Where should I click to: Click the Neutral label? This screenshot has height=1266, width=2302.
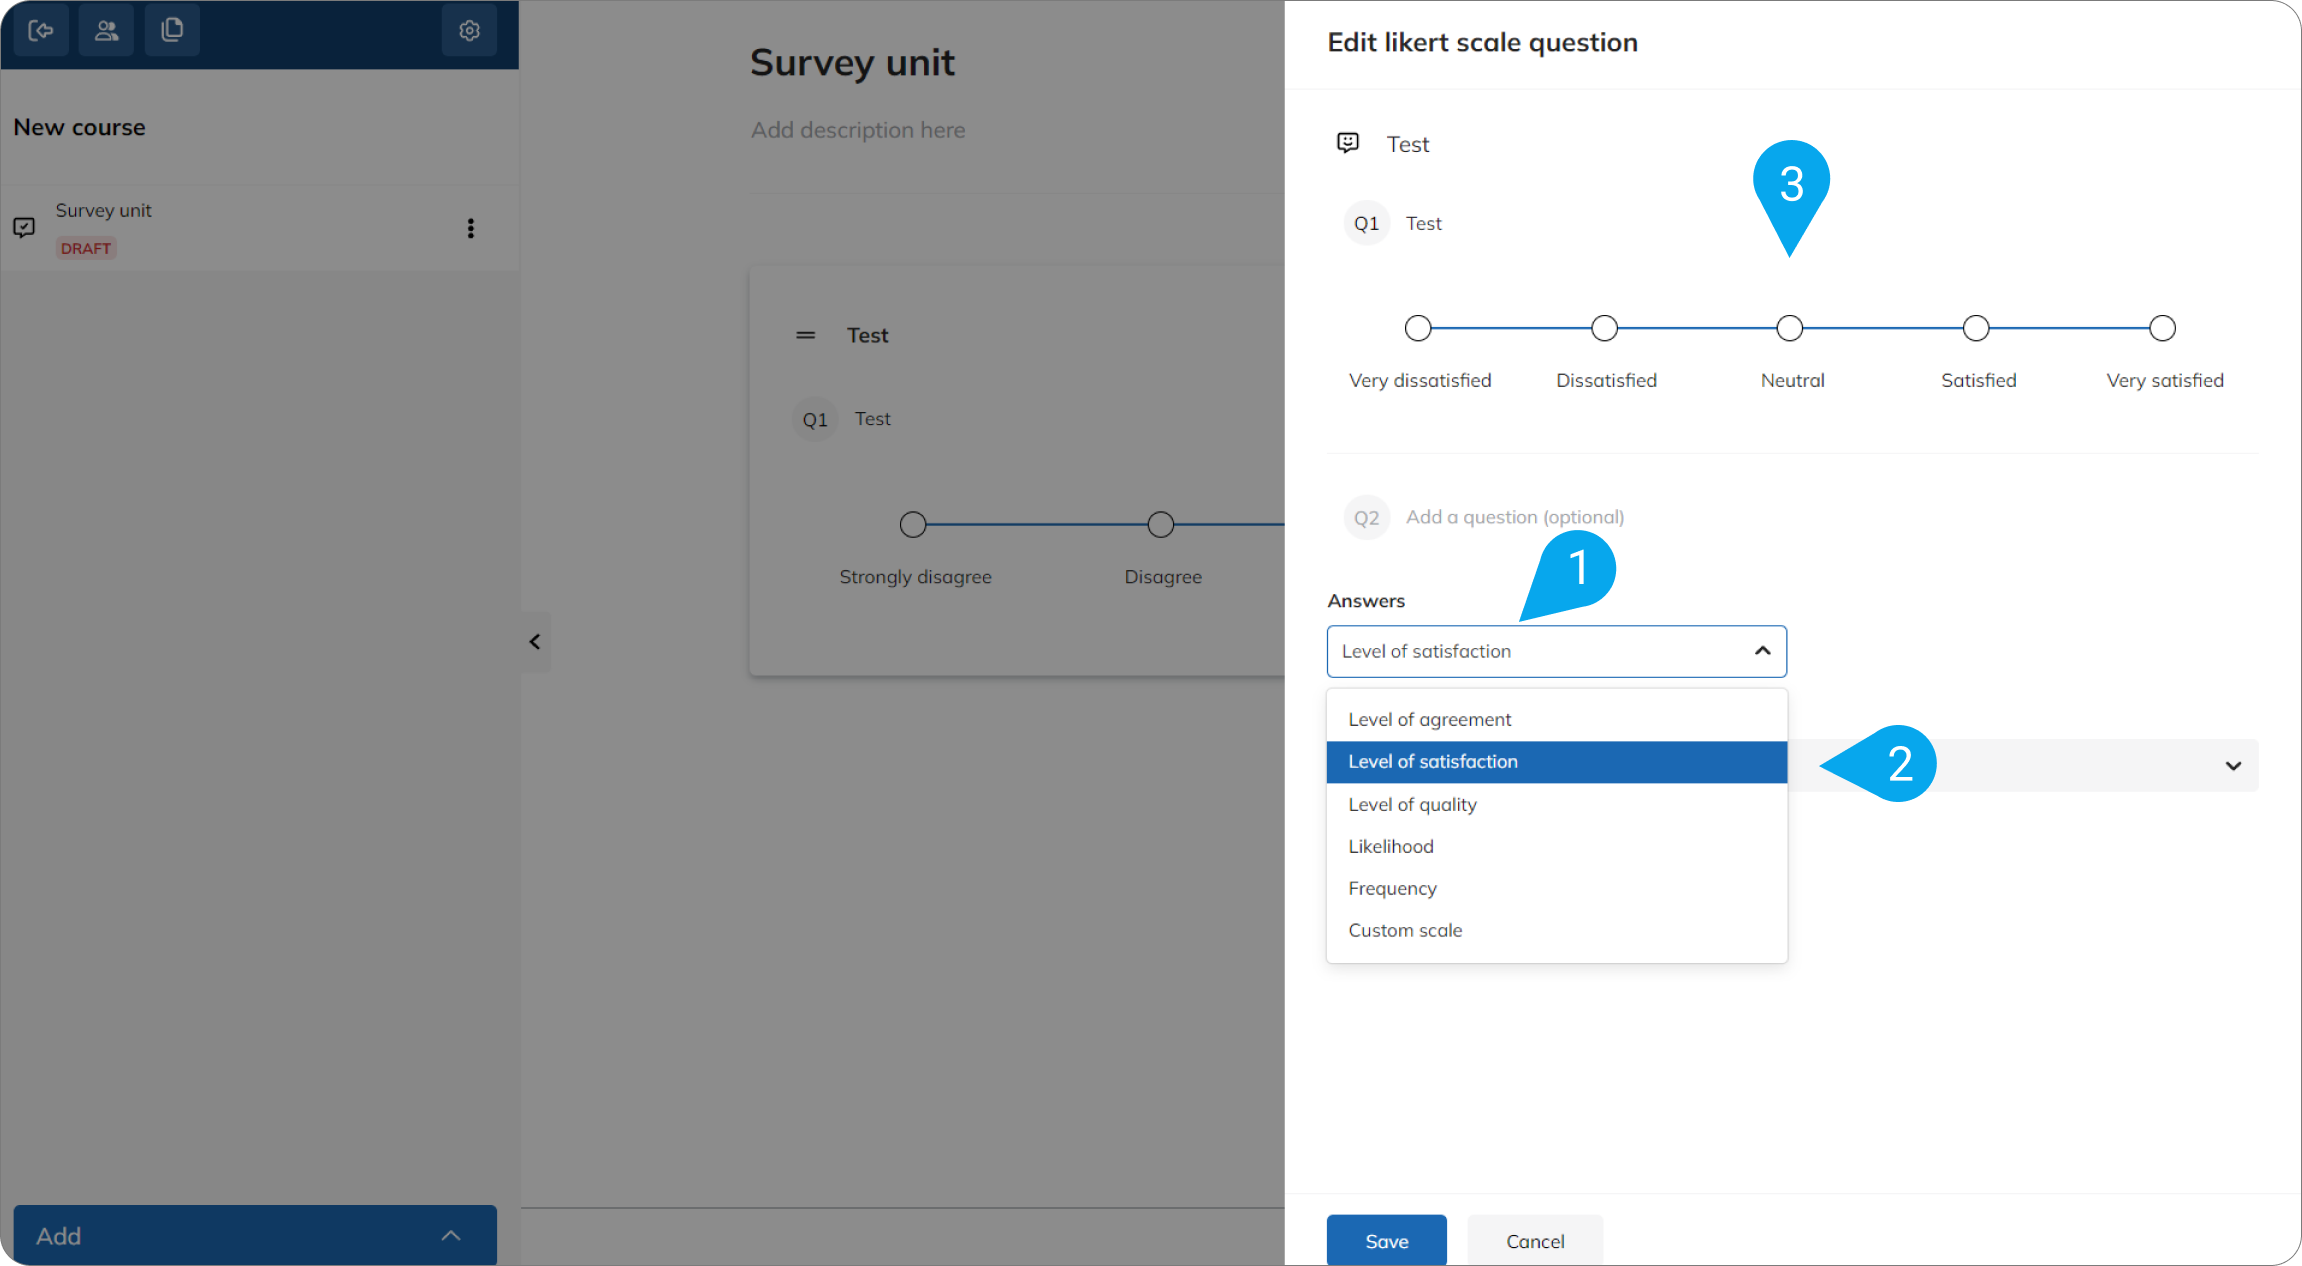tap(1792, 380)
